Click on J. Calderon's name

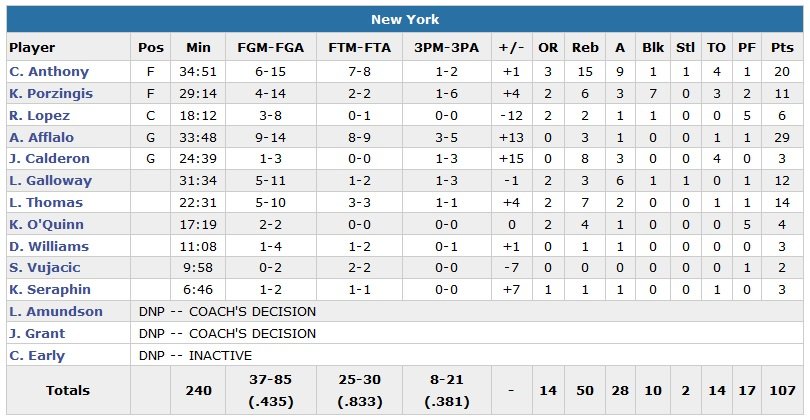(x=50, y=159)
